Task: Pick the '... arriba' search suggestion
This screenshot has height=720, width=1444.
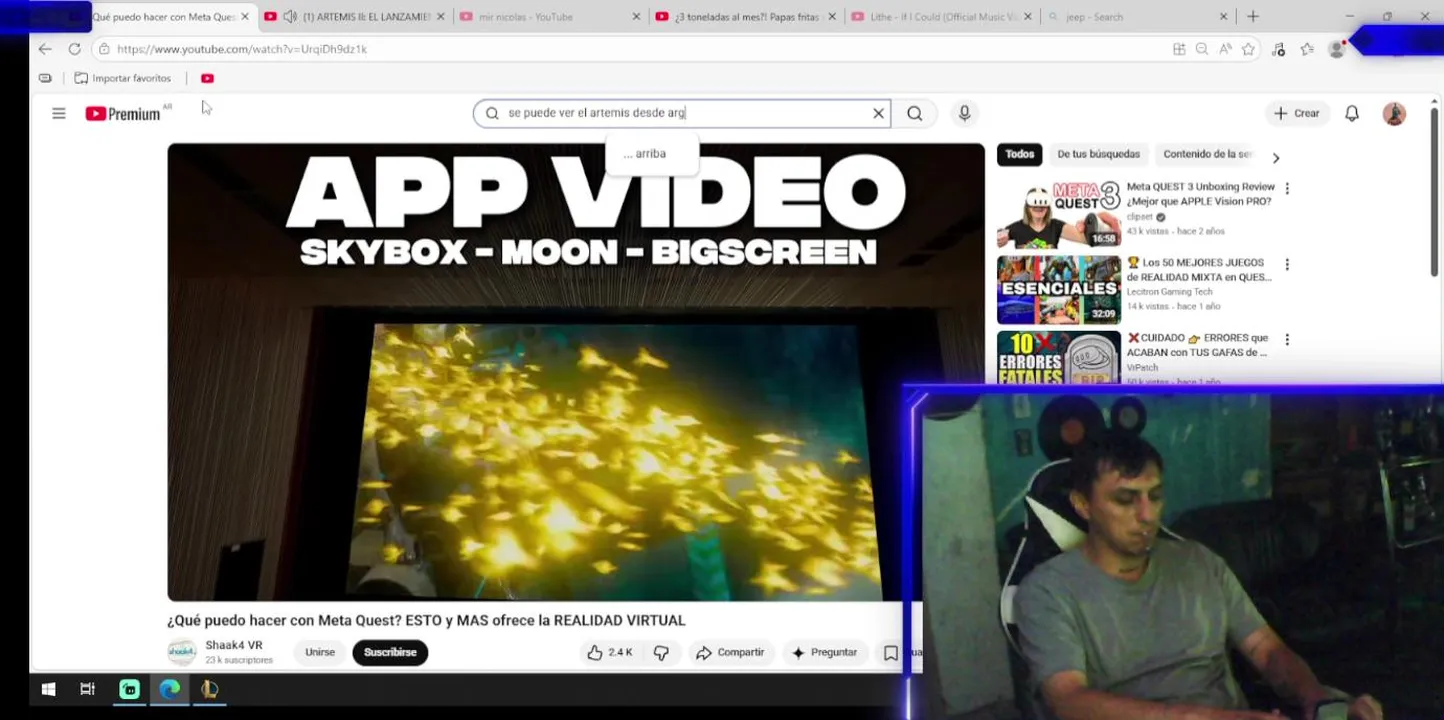Action: (651, 154)
